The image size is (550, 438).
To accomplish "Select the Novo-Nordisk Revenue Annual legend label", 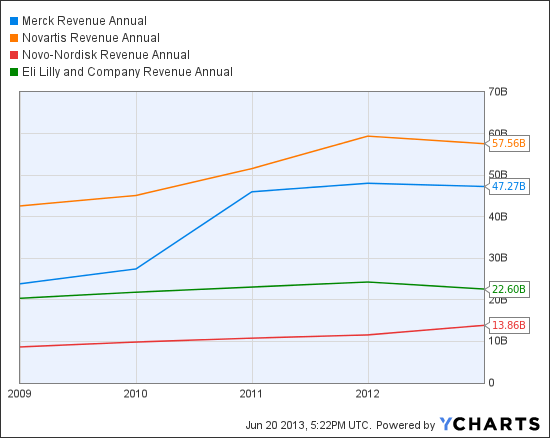I will (106, 55).
